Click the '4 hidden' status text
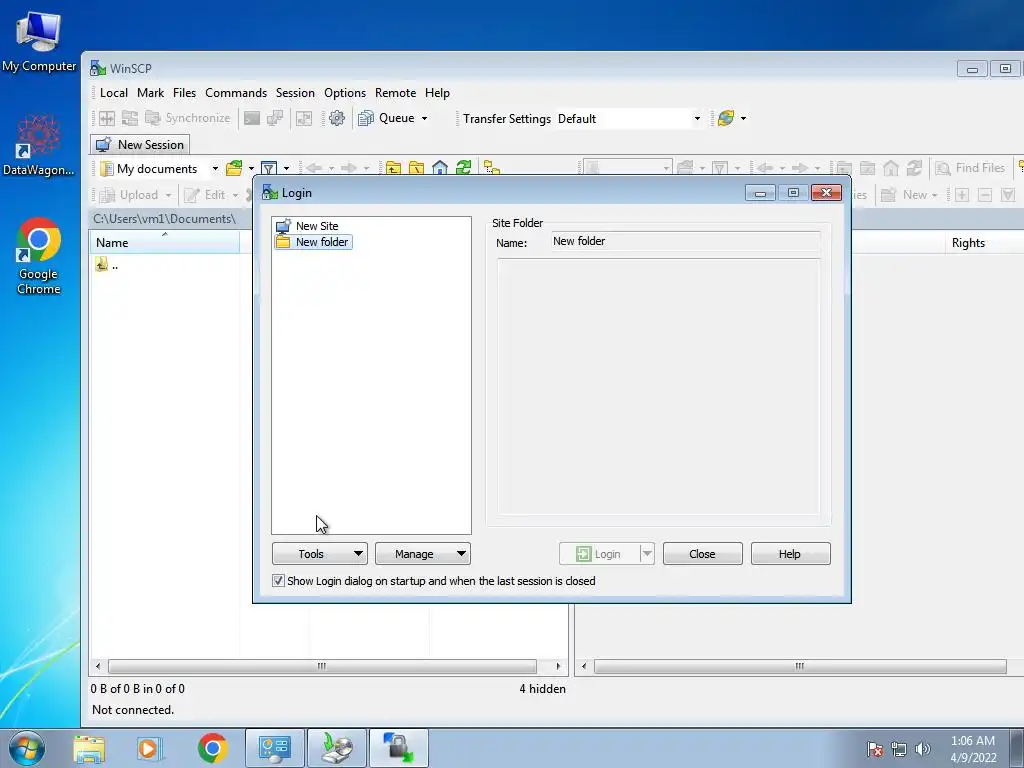The width and height of the screenshot is (1024, 768). 542,689
